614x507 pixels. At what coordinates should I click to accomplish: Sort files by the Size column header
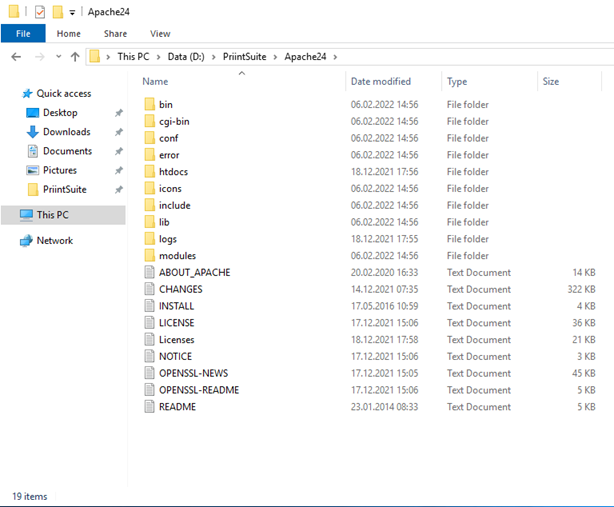(x=551, y=82)
